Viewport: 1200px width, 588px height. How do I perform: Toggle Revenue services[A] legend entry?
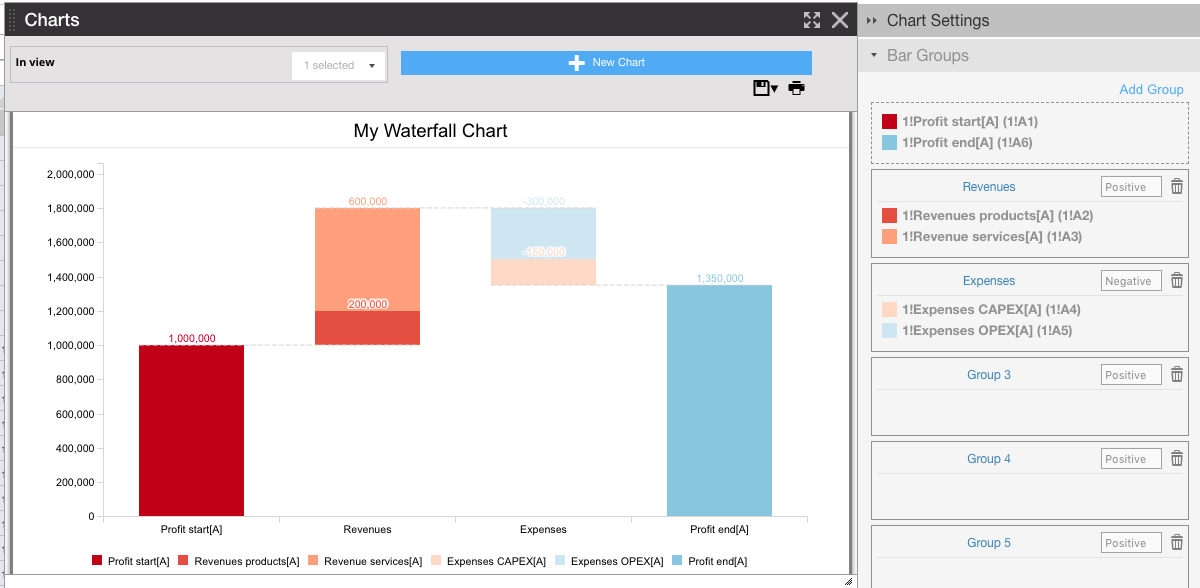point(365,562)
